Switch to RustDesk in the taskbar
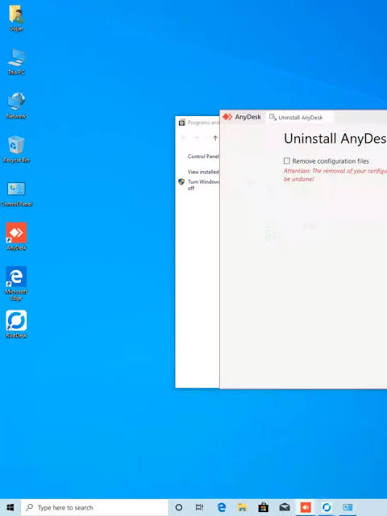 (326, 507)
